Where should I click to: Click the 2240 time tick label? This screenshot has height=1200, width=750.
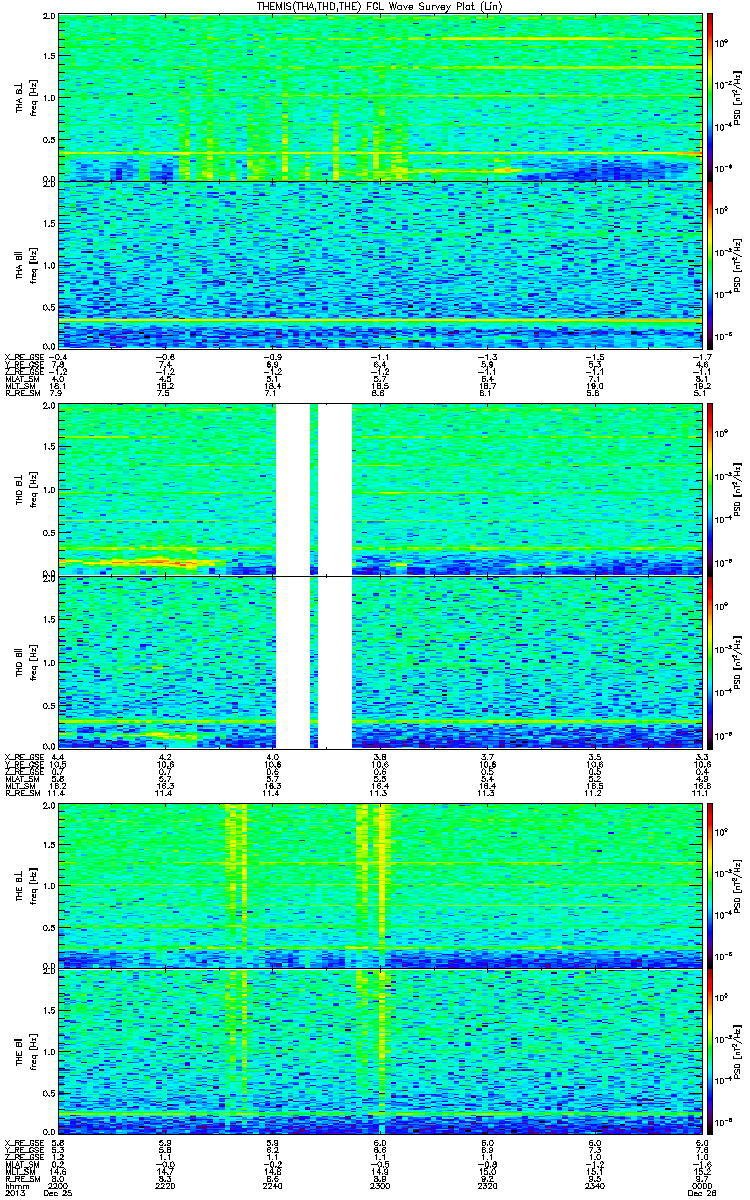(x=272, y=1184)
